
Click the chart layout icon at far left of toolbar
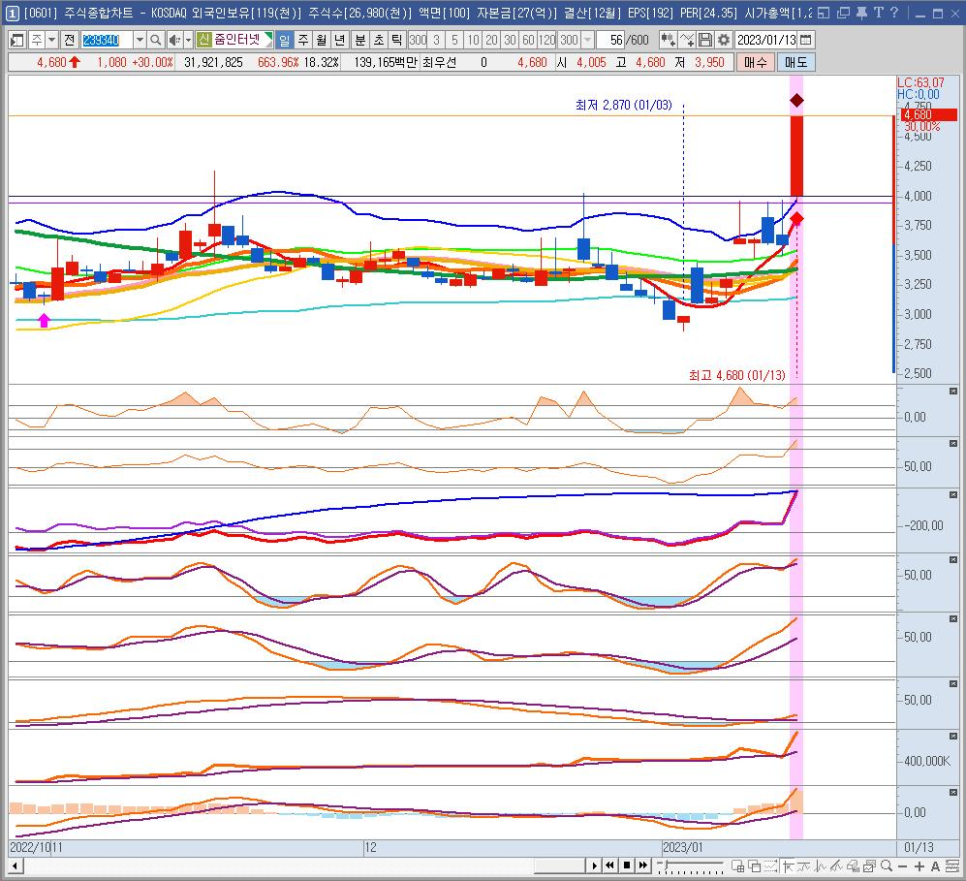tap(17, 40)
